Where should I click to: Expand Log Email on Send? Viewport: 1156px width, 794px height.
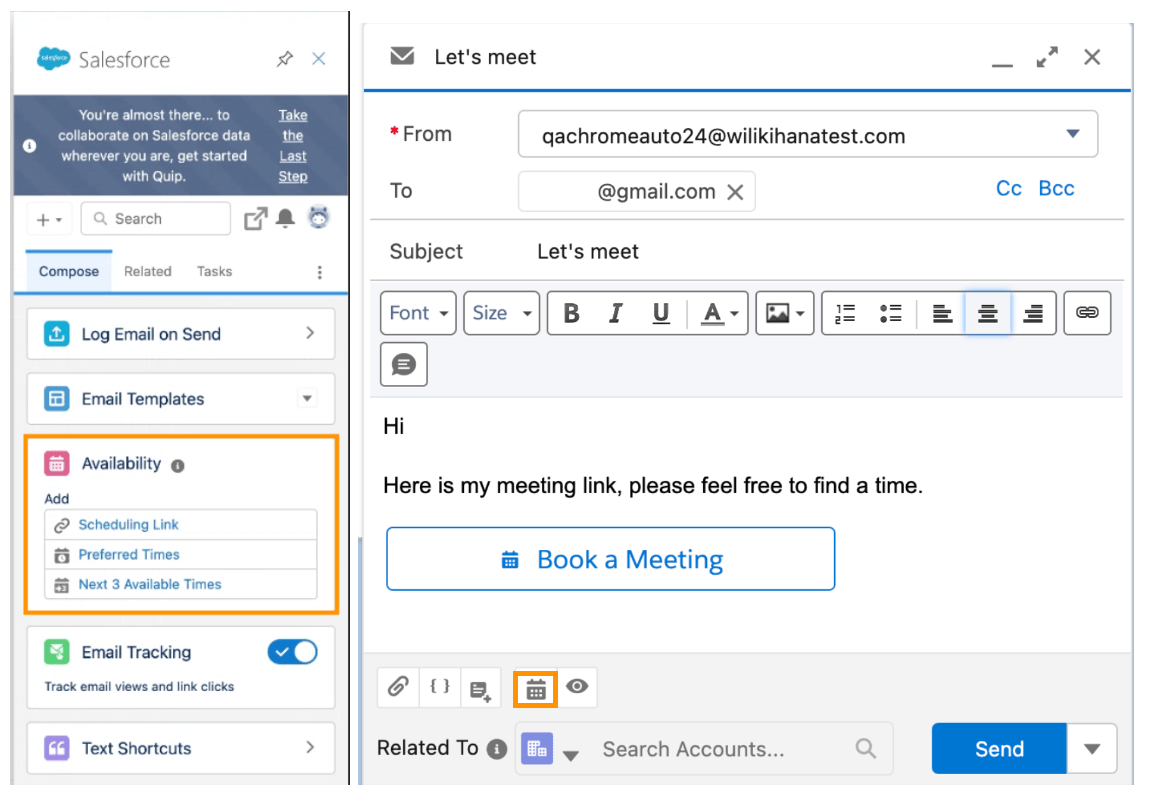click(310, 333)
